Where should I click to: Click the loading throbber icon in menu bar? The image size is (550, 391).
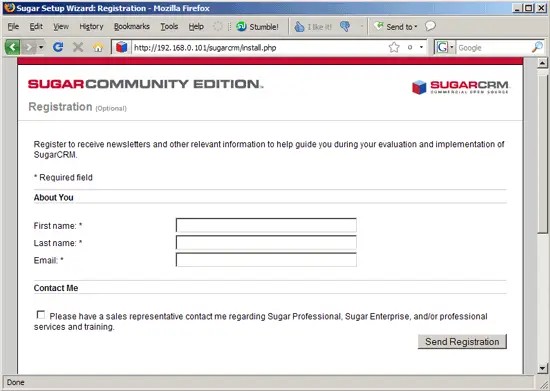(218, 26)
